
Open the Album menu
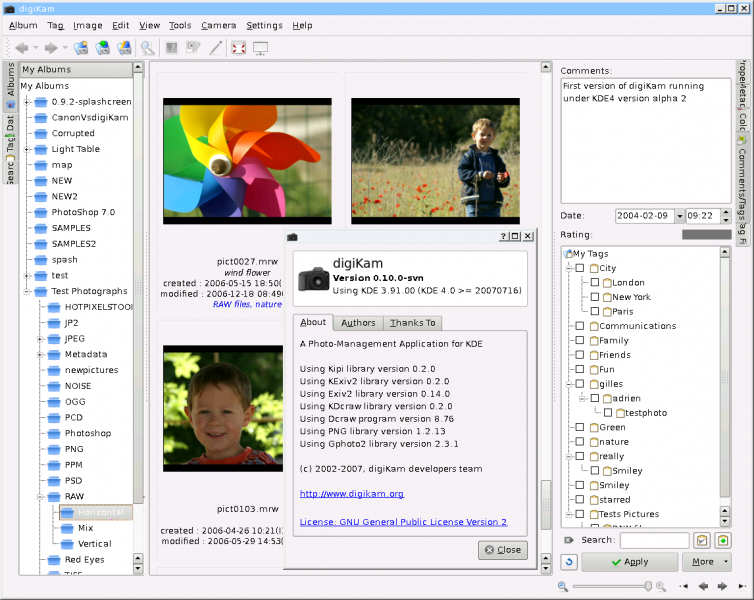23,25
